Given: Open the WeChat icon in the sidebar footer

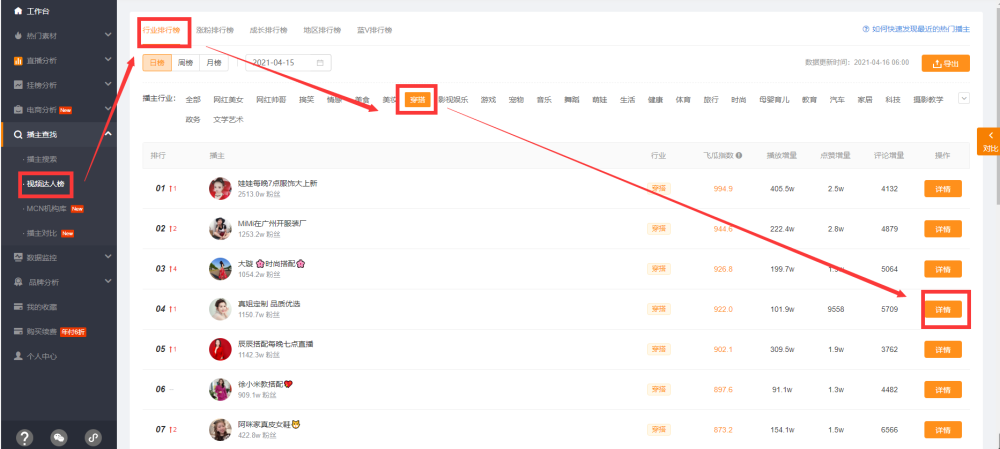Looking at the screenshot, I should click(x=59, y=438).
